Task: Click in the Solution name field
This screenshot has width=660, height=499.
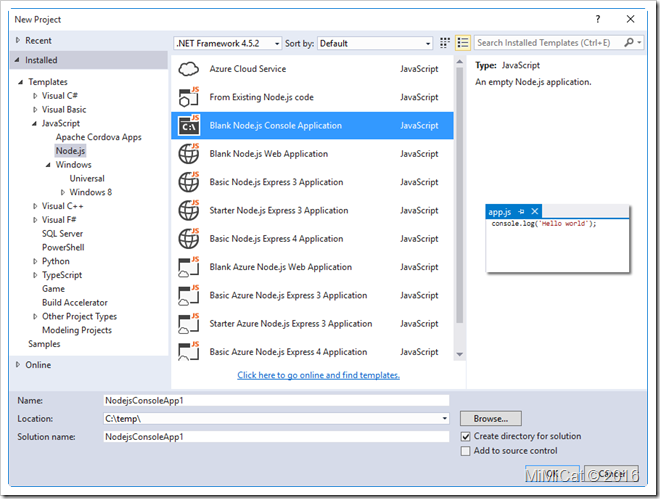Action: [276, 437]
